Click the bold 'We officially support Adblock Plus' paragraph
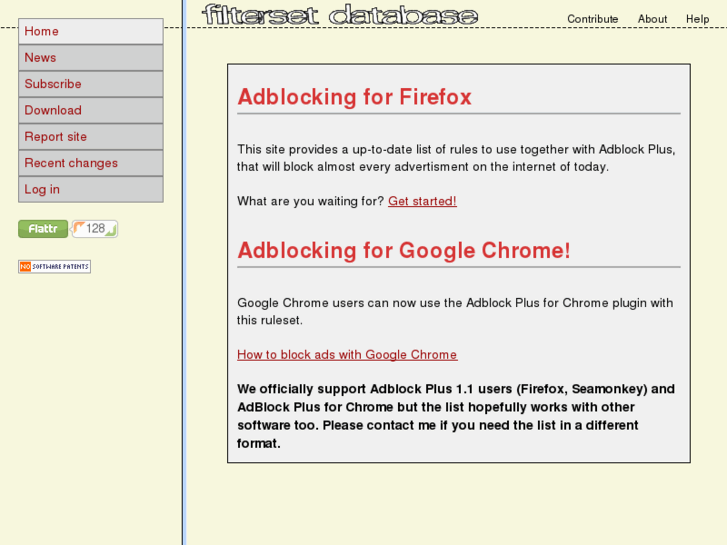727x545 pixels. [456, 416]
